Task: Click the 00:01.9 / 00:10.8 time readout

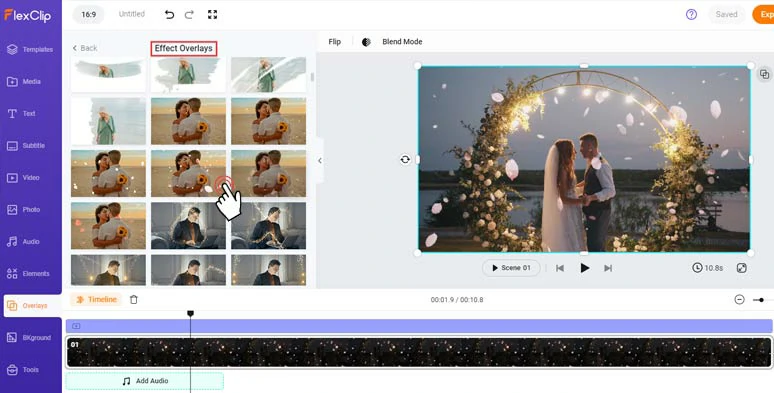Action: click(457, 300)
